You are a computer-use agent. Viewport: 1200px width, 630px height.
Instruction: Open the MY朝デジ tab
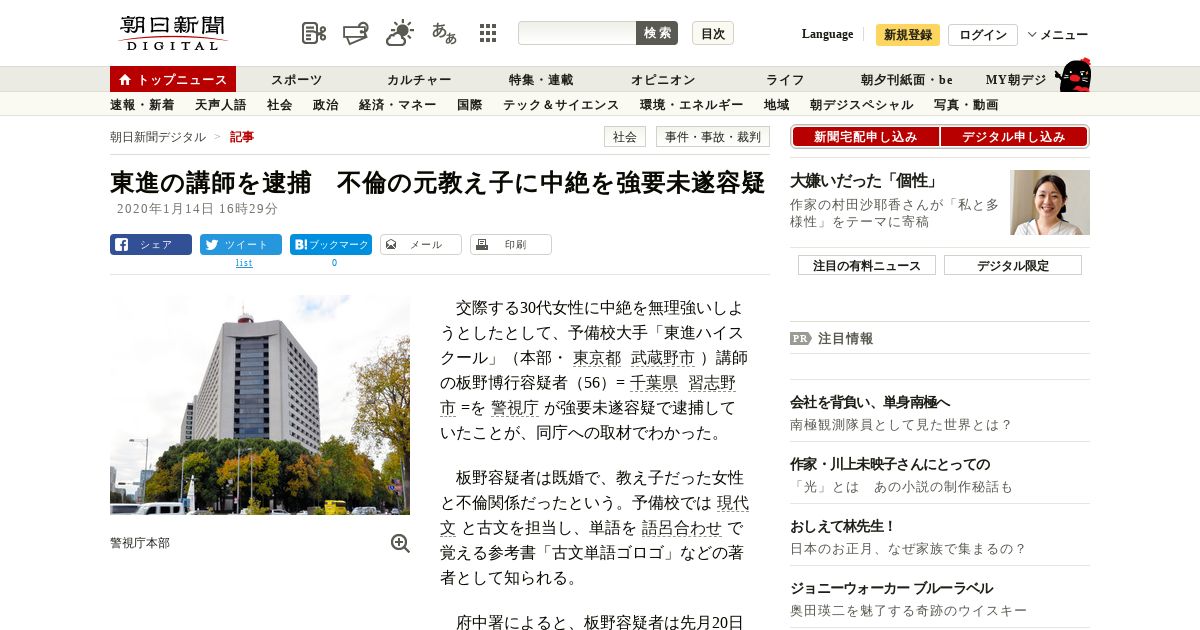tap(1016, 79)
